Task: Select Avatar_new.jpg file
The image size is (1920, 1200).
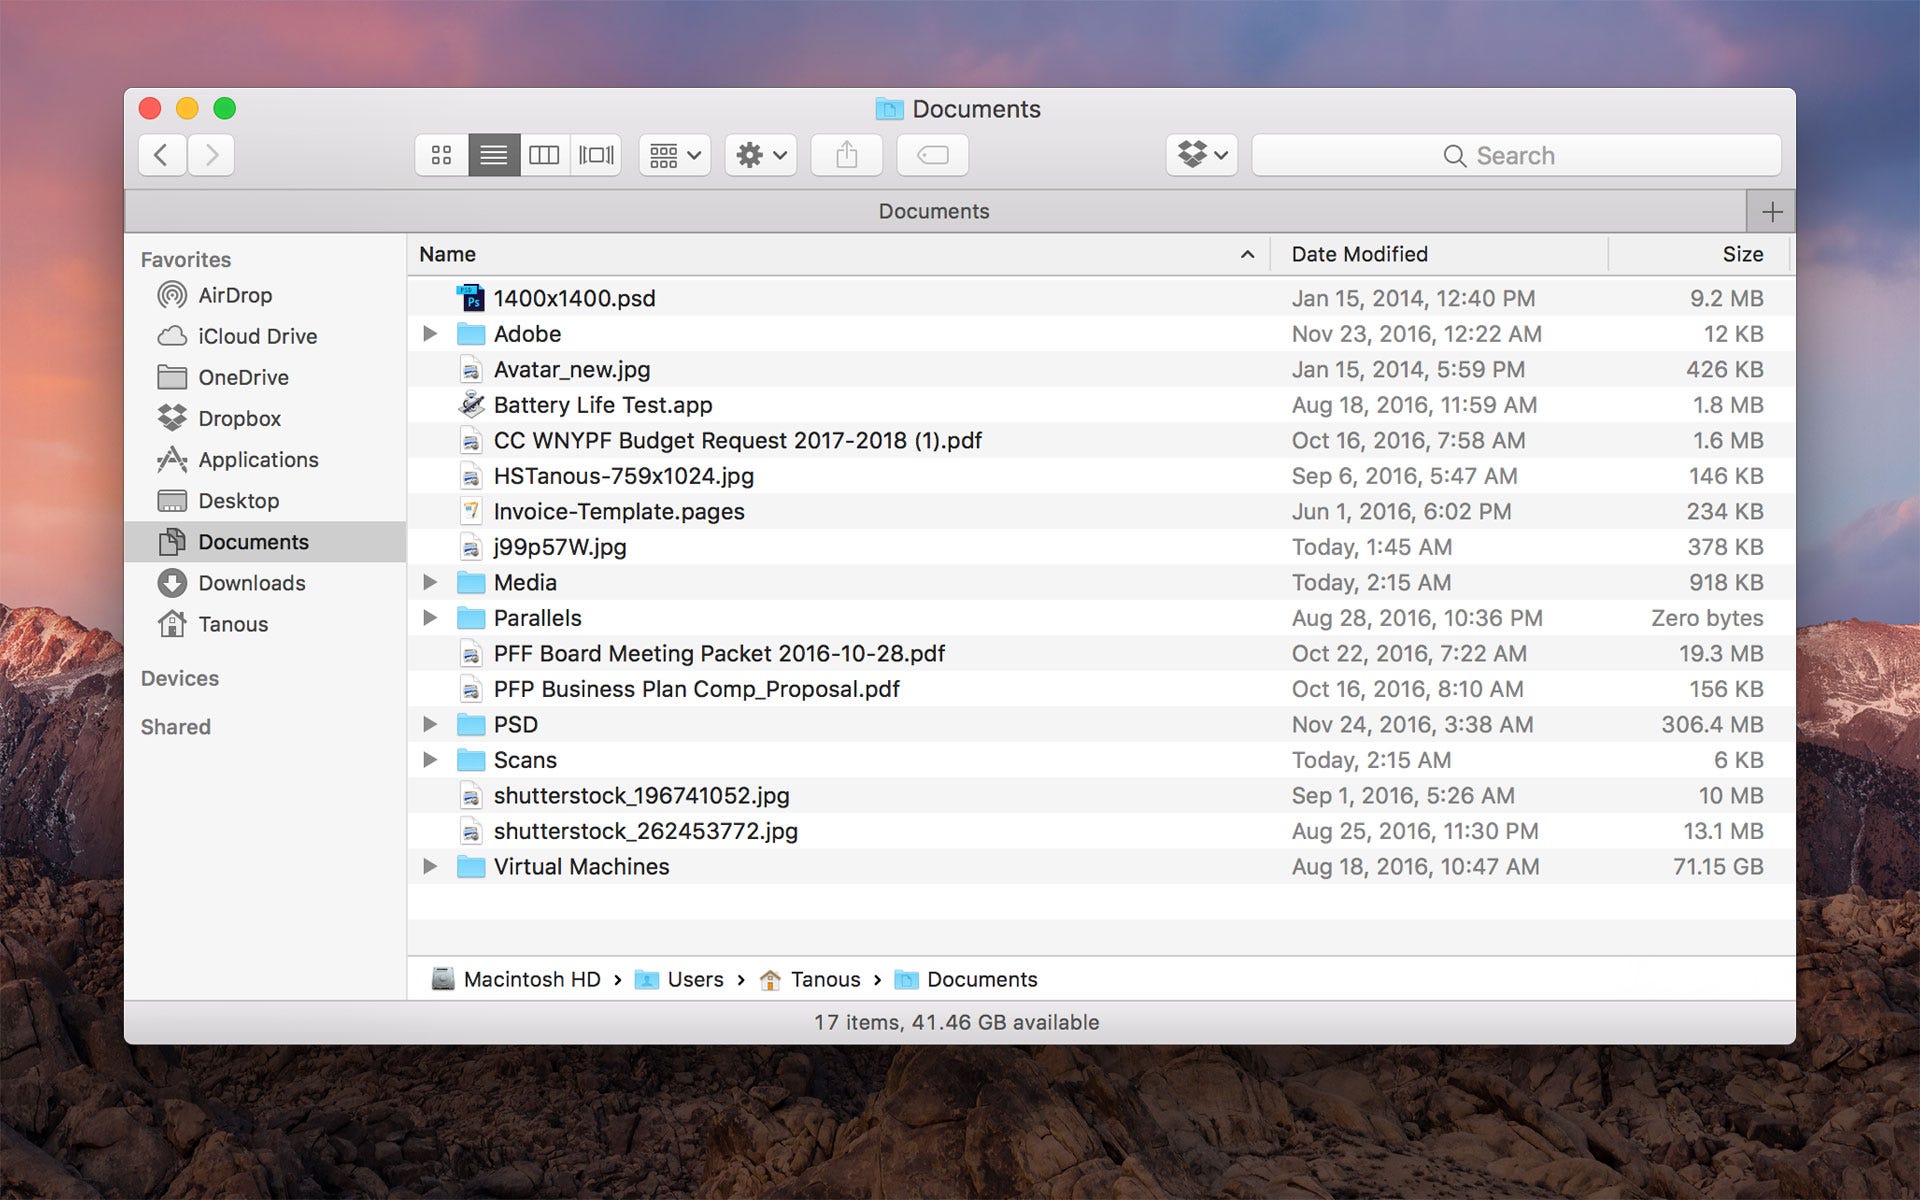Action: pos(1100,369)
